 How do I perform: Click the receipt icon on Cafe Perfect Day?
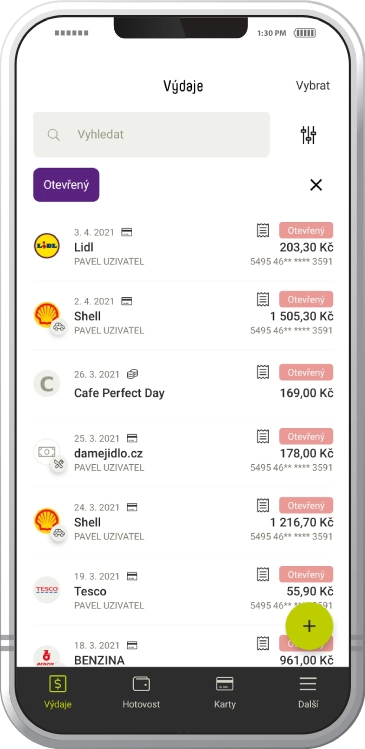pos(262,372)
